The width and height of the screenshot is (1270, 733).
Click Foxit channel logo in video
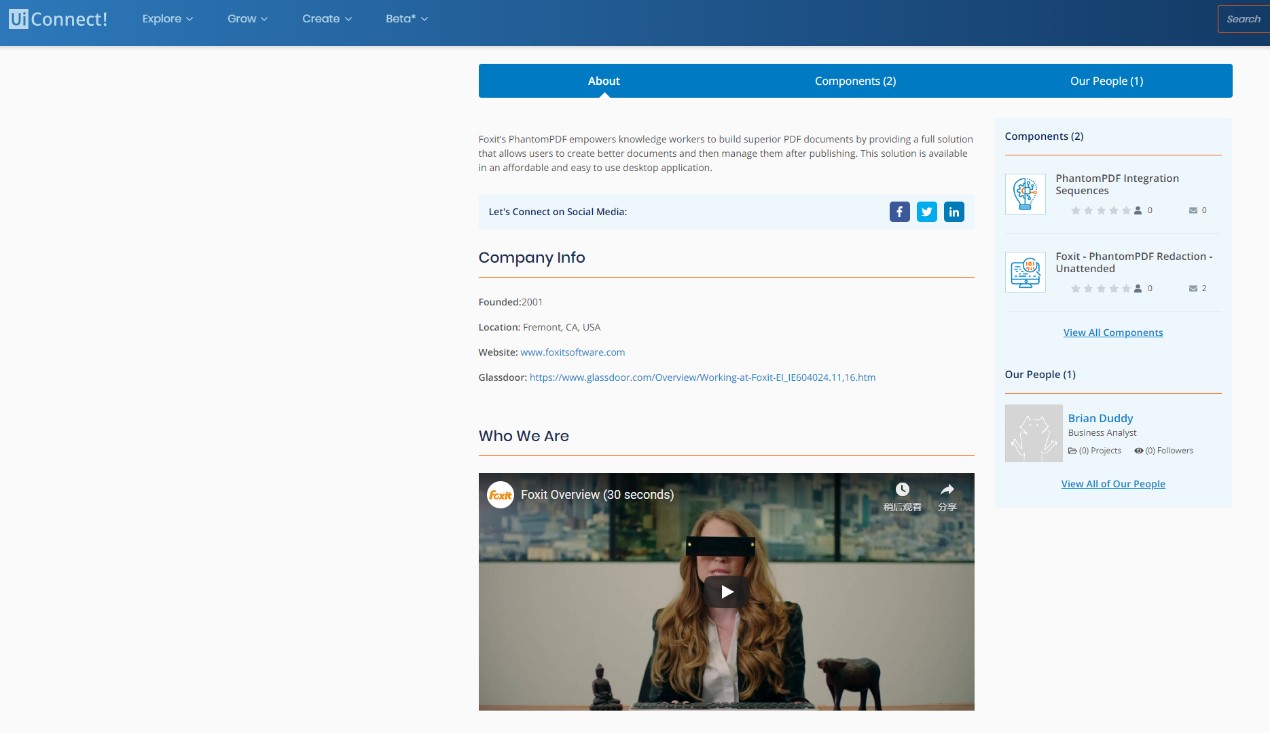pos(500,495)
